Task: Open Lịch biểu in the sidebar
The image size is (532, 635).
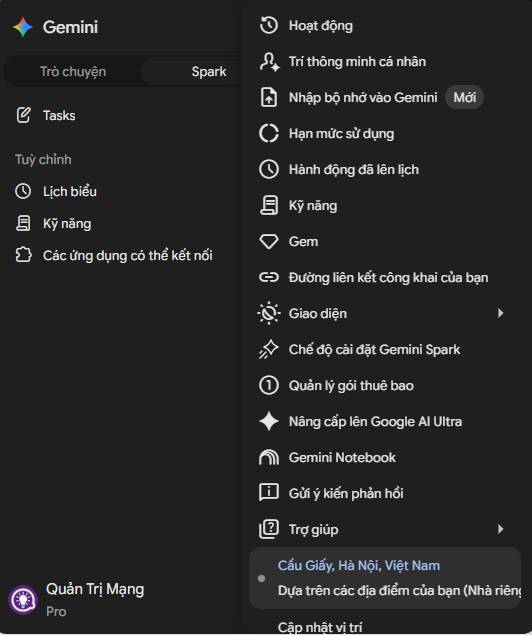Action: 70,191
